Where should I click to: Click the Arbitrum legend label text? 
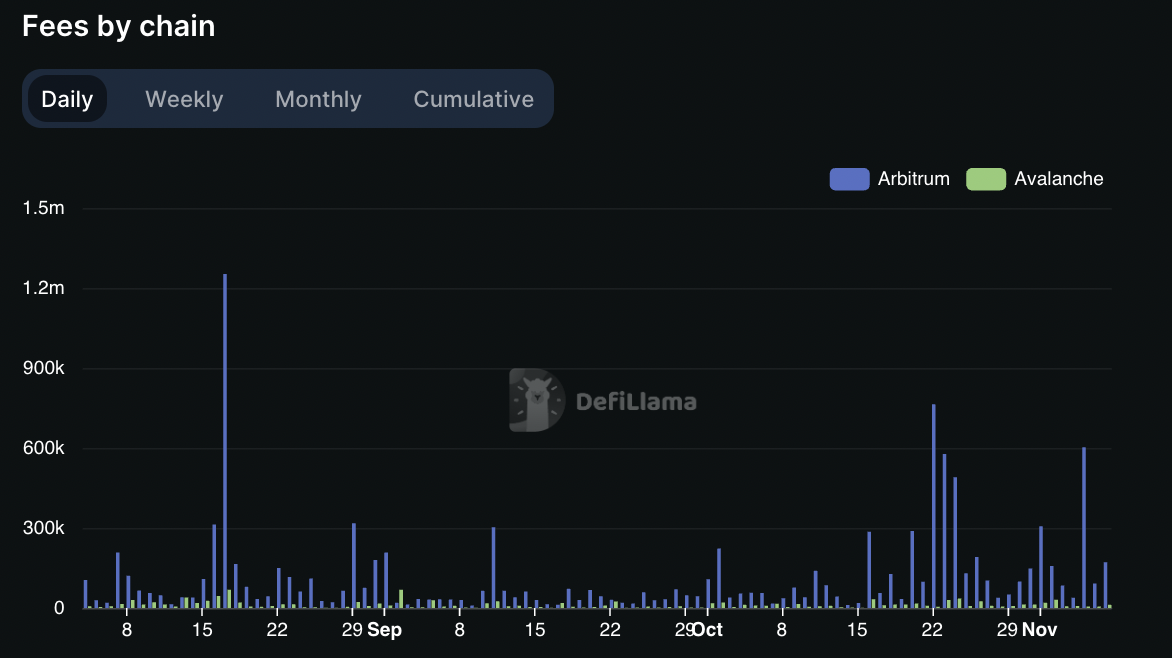coord(913,179)
